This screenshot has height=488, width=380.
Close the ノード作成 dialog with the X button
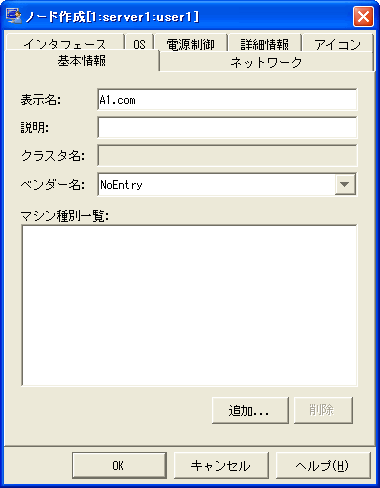pos(363,16)
